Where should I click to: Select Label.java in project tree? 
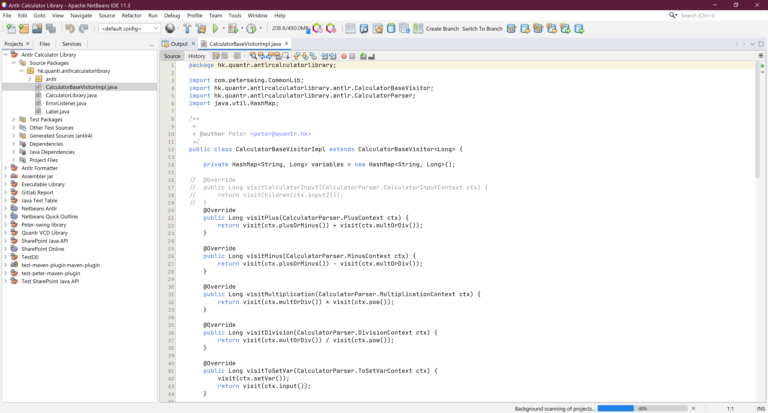(57, 112)
